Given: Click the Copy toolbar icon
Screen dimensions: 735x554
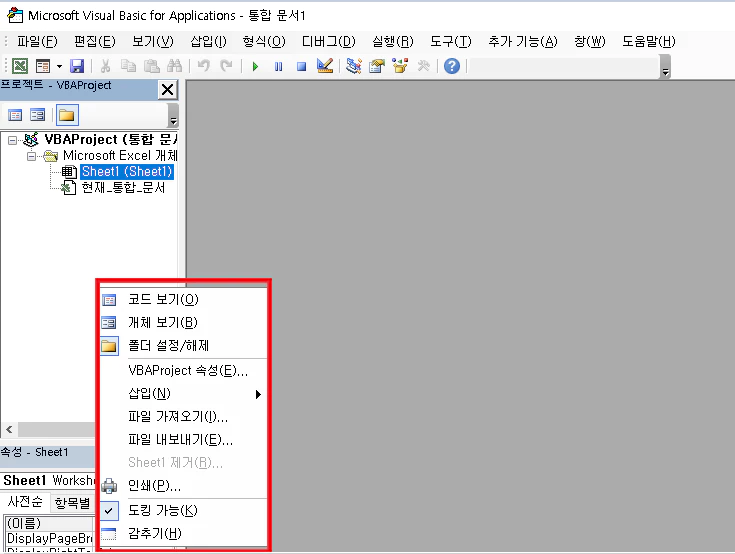Looking at the screenshot, I should (x=128, y=66).
